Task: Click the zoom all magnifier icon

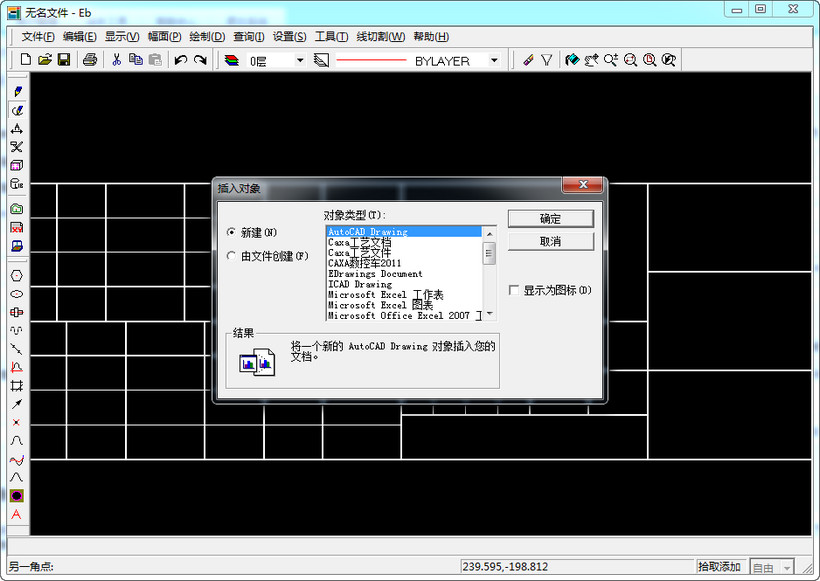Action: point(669,60)
